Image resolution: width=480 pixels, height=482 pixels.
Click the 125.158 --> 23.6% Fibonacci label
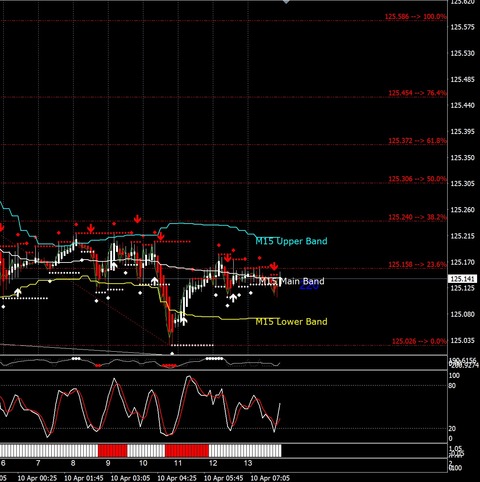(417, 265)
